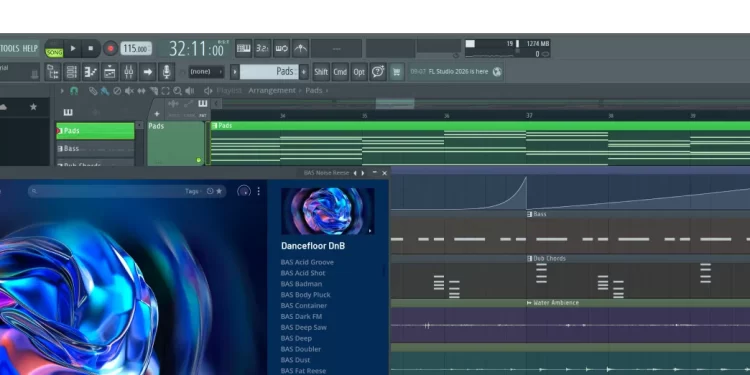This screenshot has height=375, width=750.
Task: Open the Tags dropdown in plugin search
Action: point(193,191)
